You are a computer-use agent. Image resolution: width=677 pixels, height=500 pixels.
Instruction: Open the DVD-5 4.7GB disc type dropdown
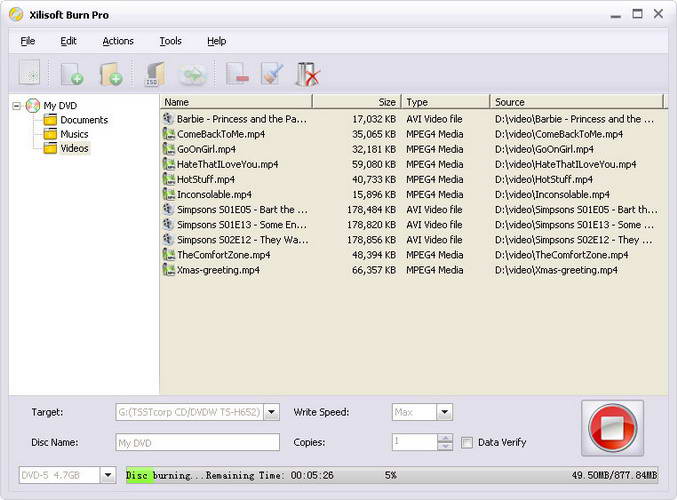point(108,475)
